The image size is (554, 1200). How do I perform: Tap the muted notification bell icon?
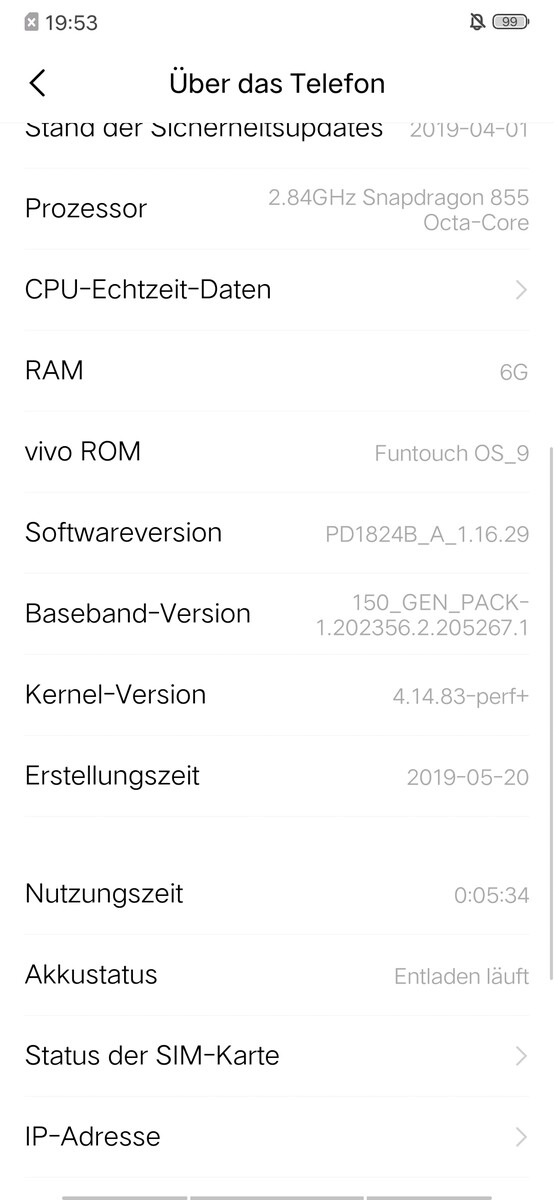click(477, 22)
